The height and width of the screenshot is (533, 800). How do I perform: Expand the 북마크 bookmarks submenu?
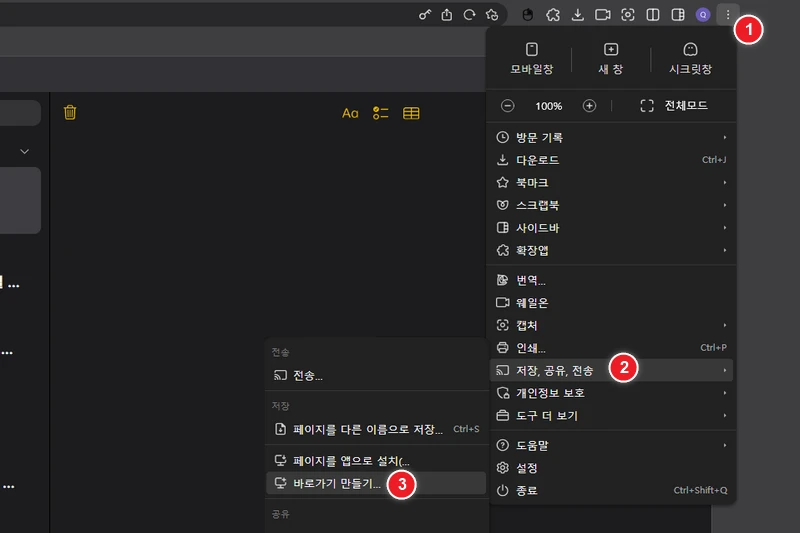coord(611,183)
